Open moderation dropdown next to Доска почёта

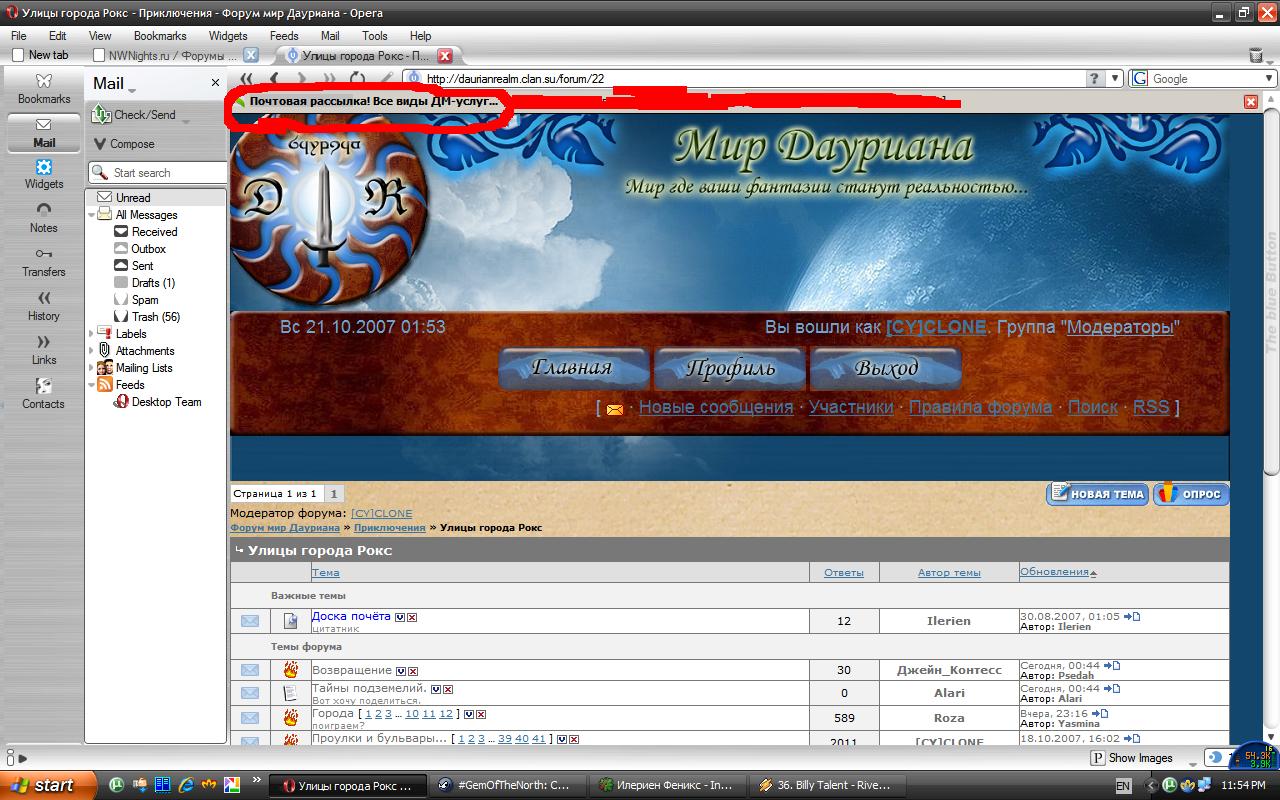coord(400,617)
